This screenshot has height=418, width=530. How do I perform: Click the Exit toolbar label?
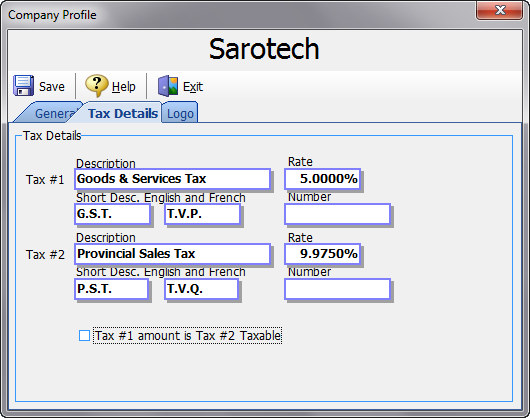coord(193,87)
